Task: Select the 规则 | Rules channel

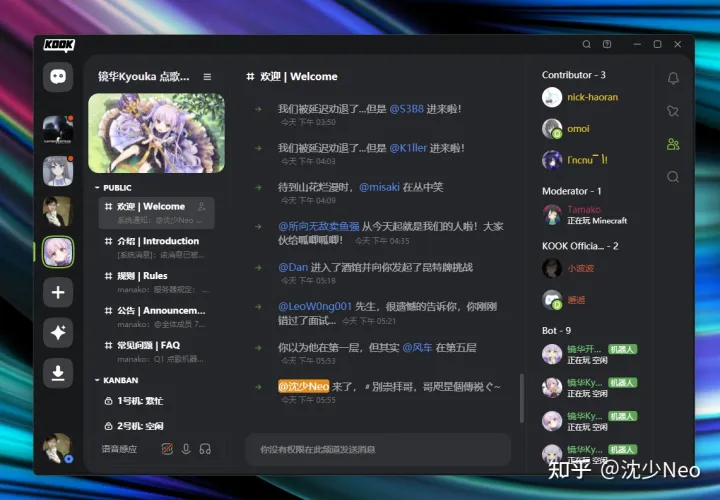Action: [x=142, y=276]
